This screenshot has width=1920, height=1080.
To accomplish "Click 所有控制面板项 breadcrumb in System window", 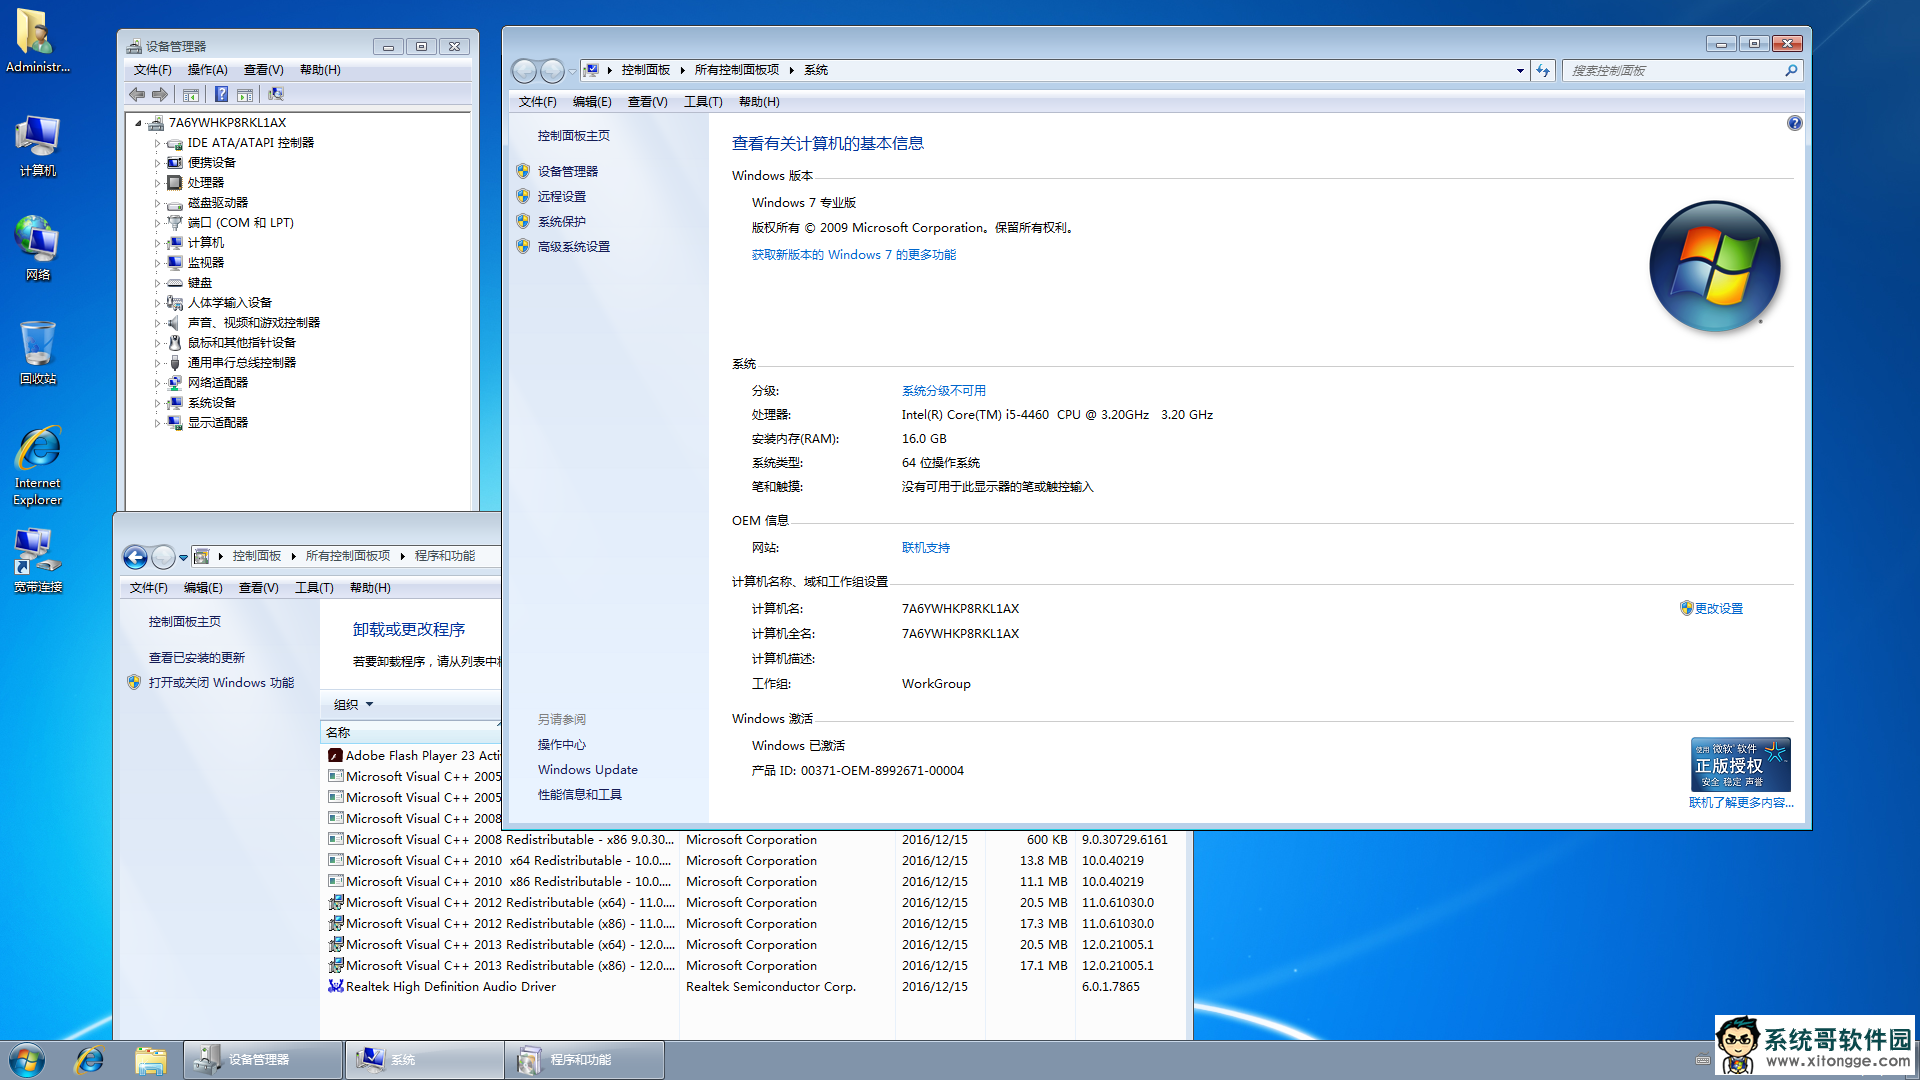I will 736,70.
